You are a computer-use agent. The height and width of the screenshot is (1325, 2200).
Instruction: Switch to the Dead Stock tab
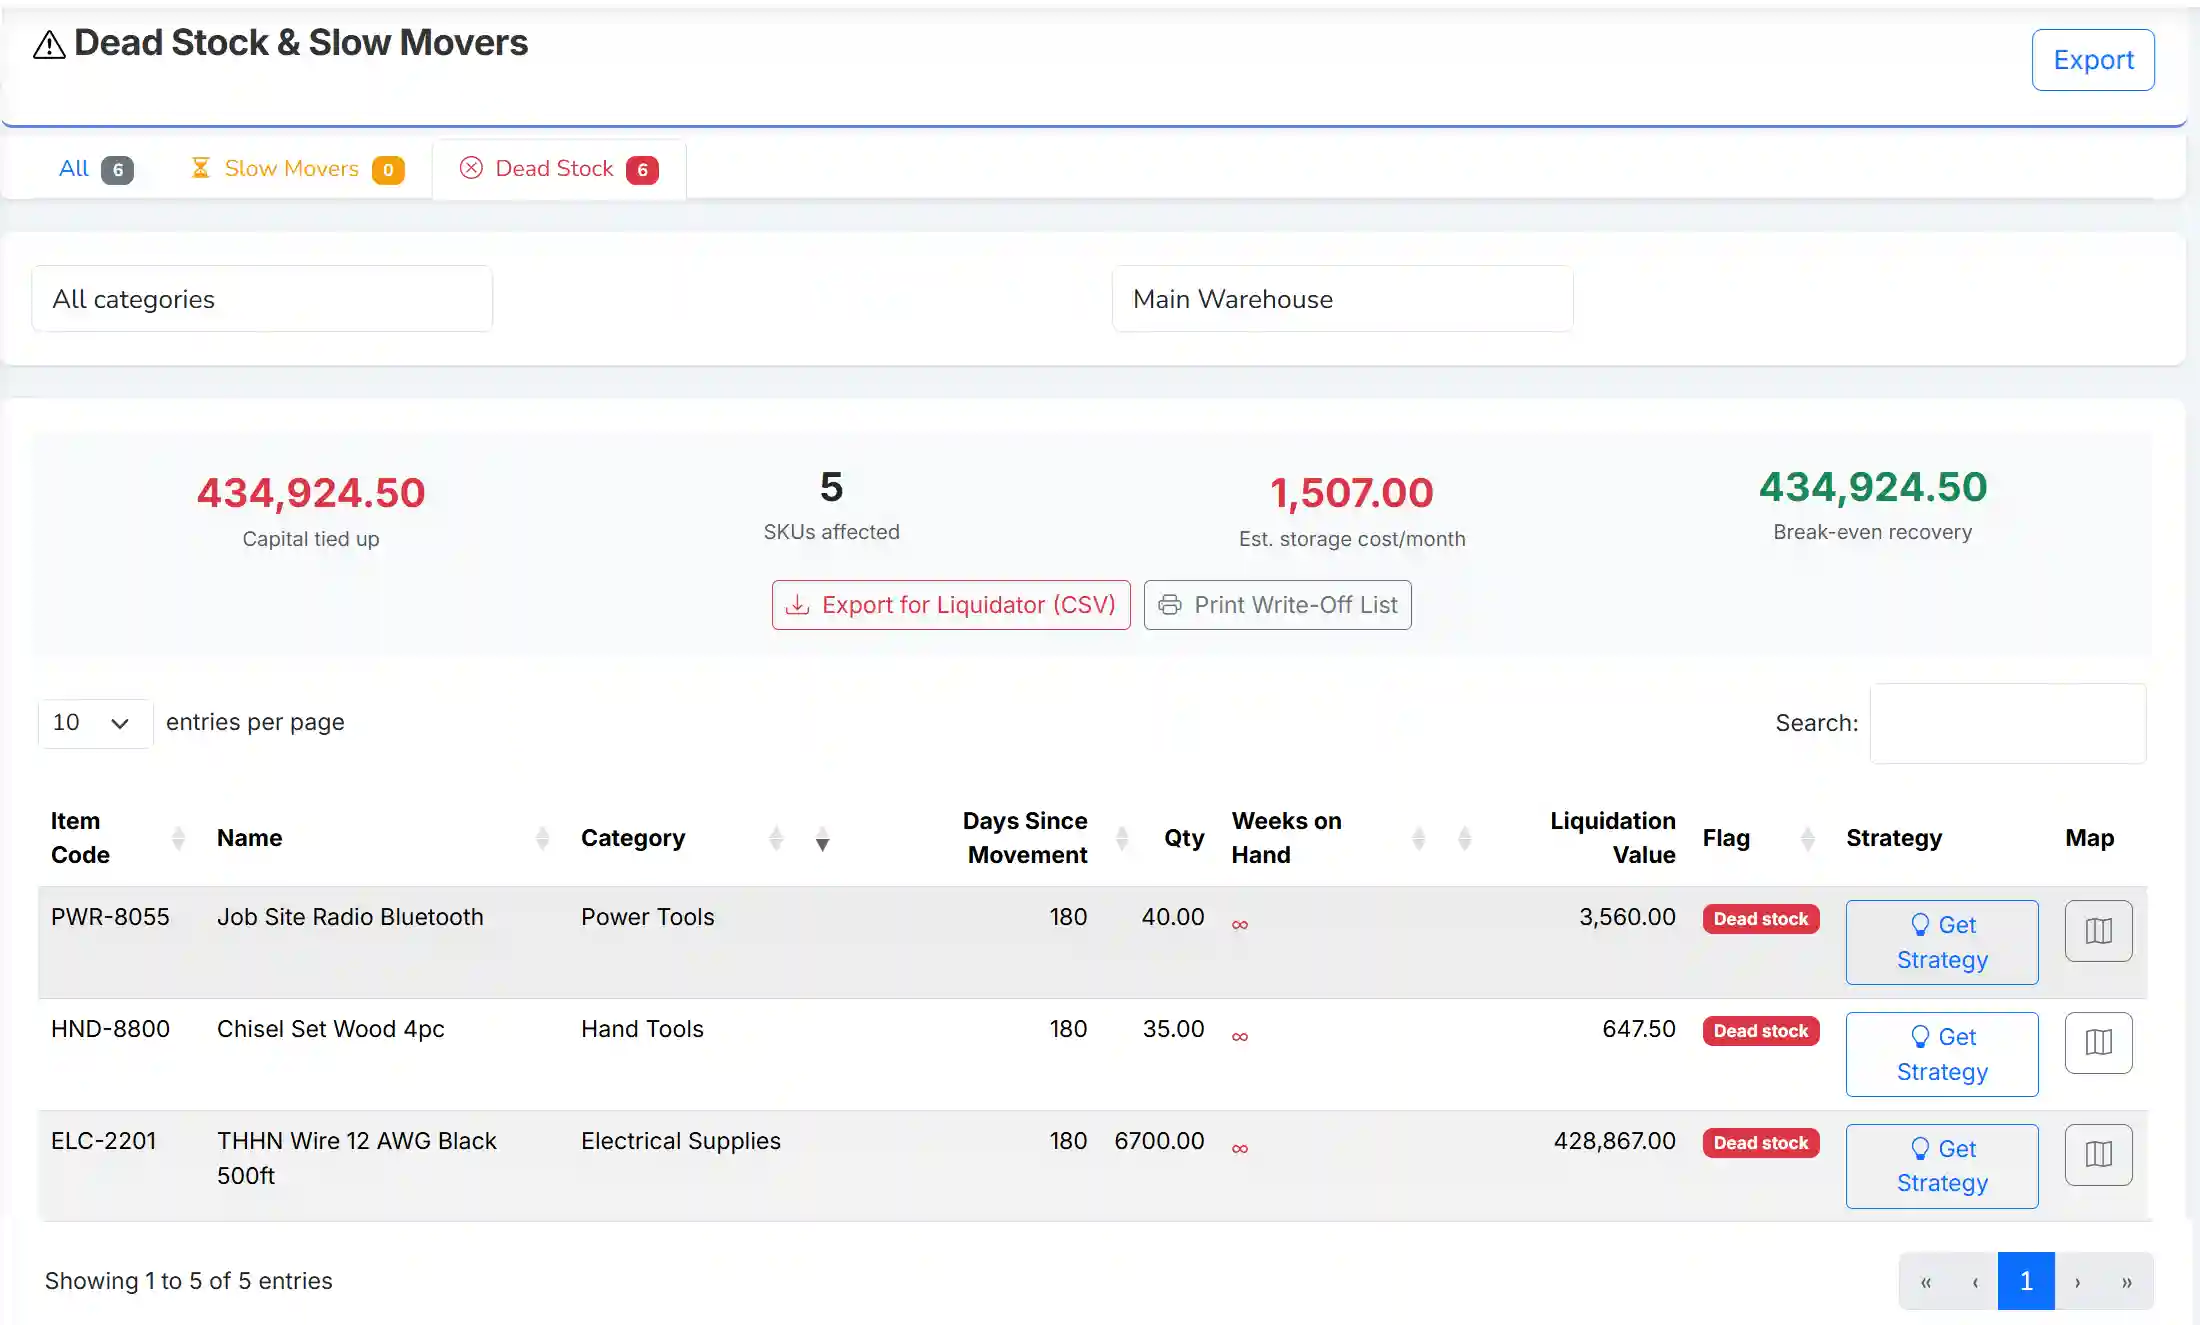(x=559, y=169)
